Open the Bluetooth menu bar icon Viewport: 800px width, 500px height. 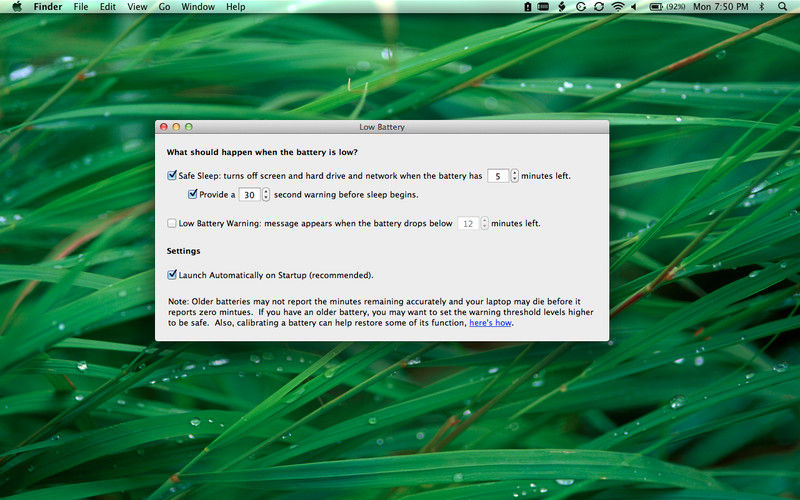coord(762,7)
